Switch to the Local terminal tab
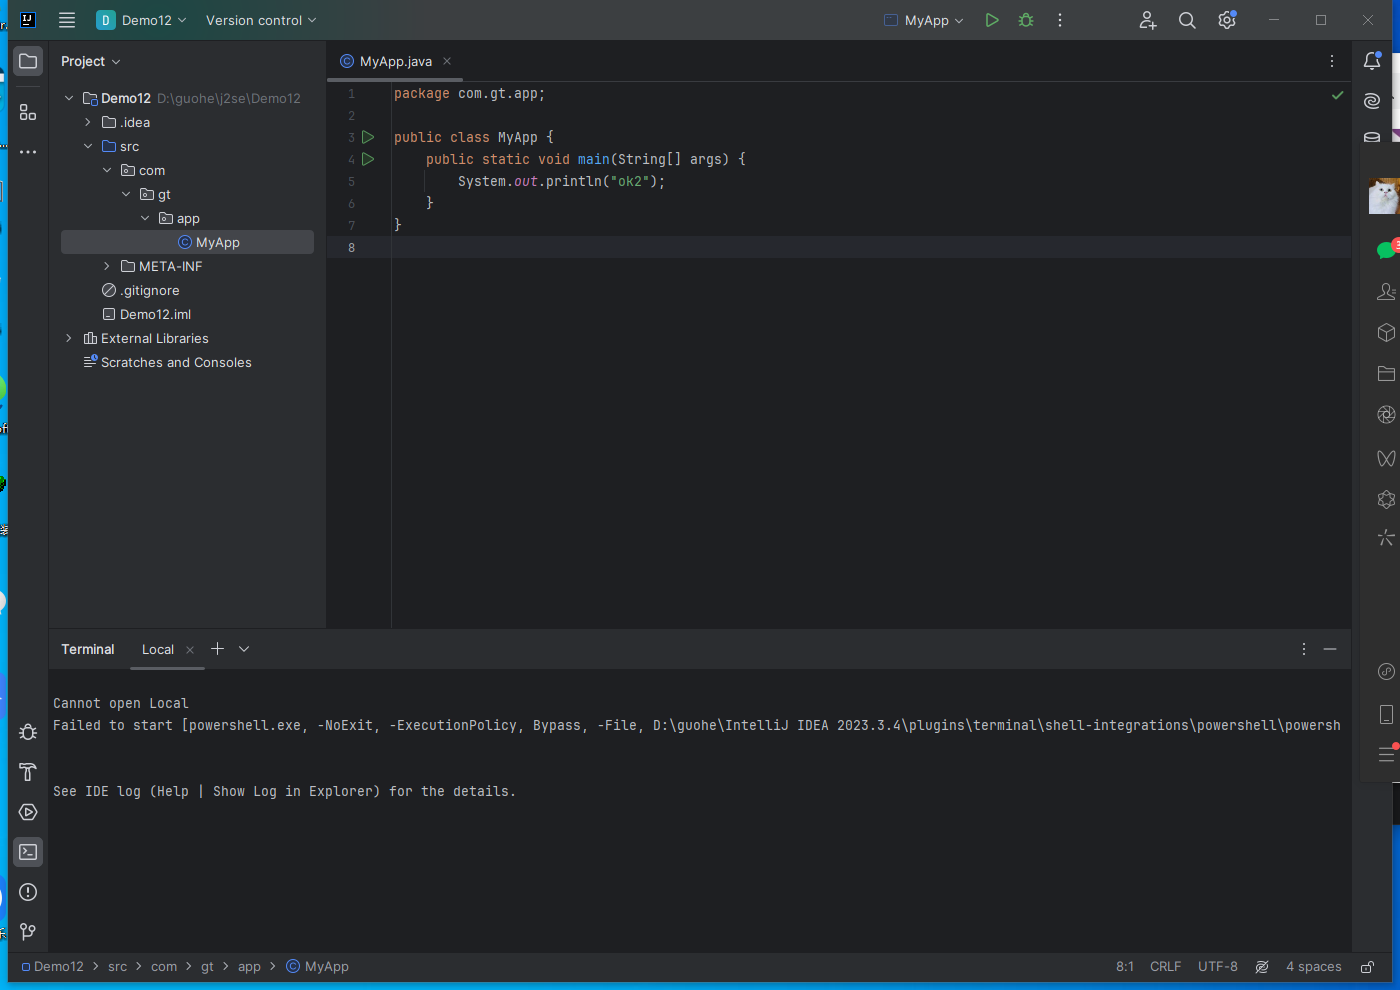The image size is (1400, 990). (x=157, y=649)
